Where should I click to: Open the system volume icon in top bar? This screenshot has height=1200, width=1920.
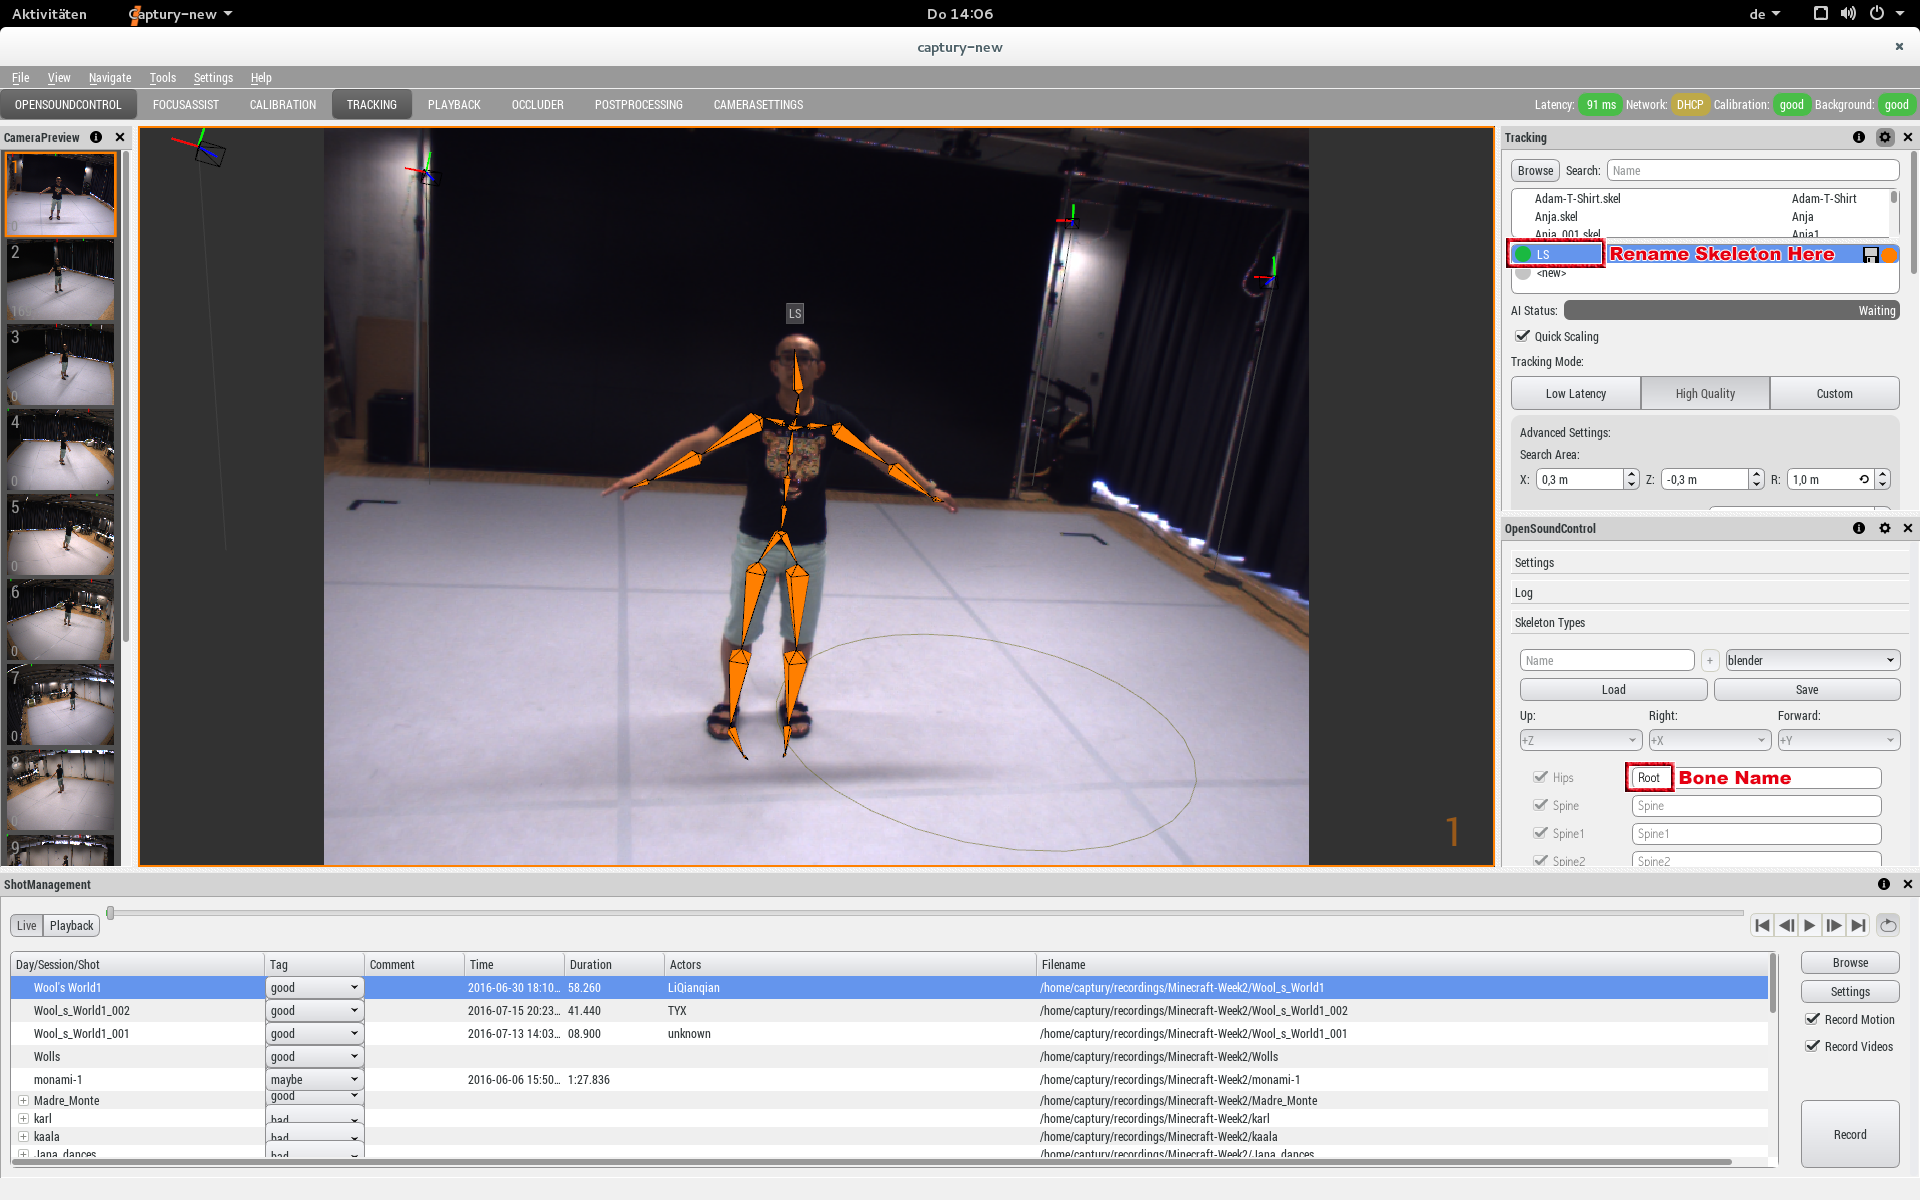click(x=1848, y=14)
